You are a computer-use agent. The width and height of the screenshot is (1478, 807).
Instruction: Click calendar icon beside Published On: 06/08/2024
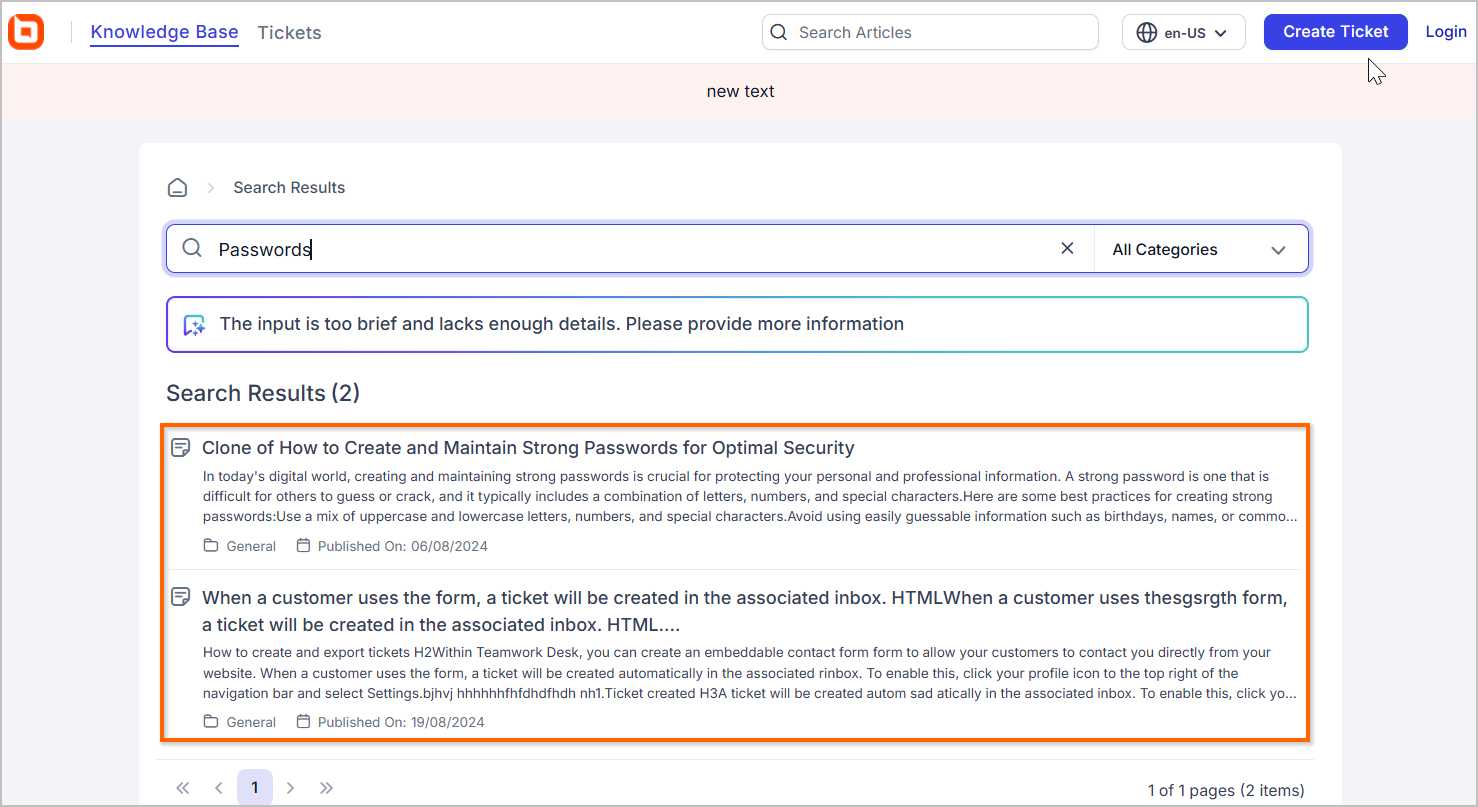303,546
